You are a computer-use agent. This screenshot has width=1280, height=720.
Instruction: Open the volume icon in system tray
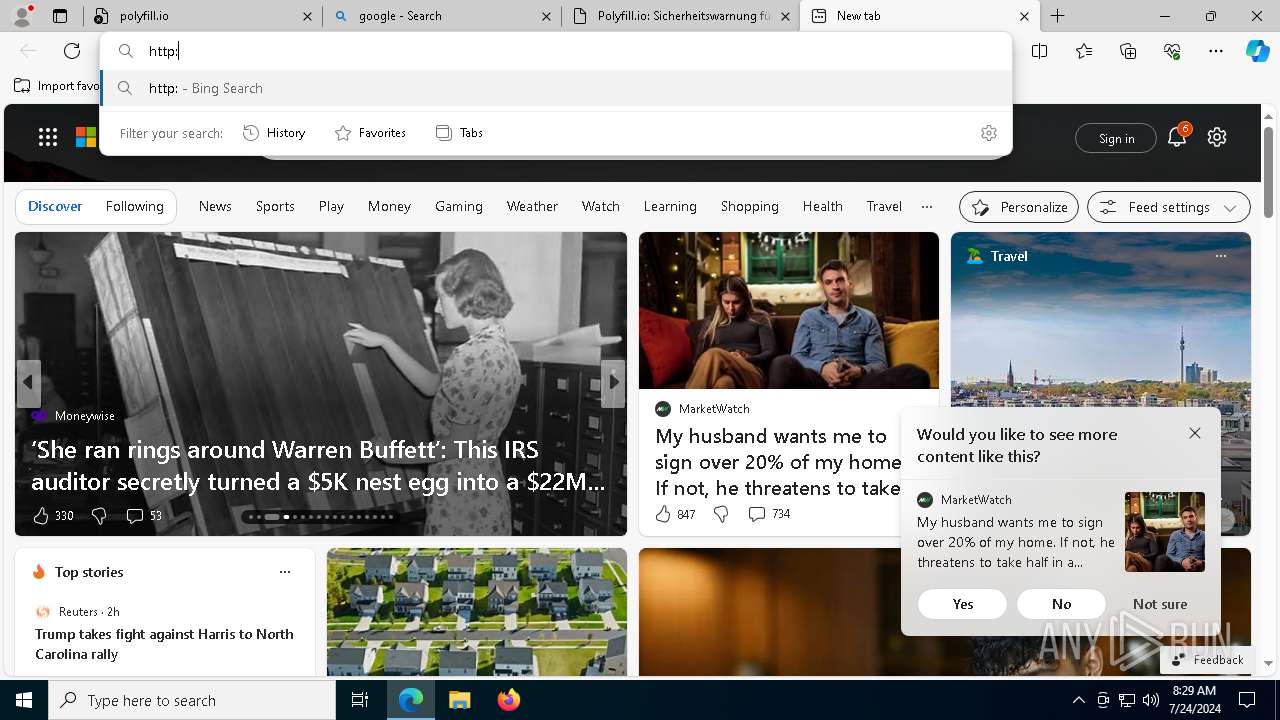coord(1151,700)
